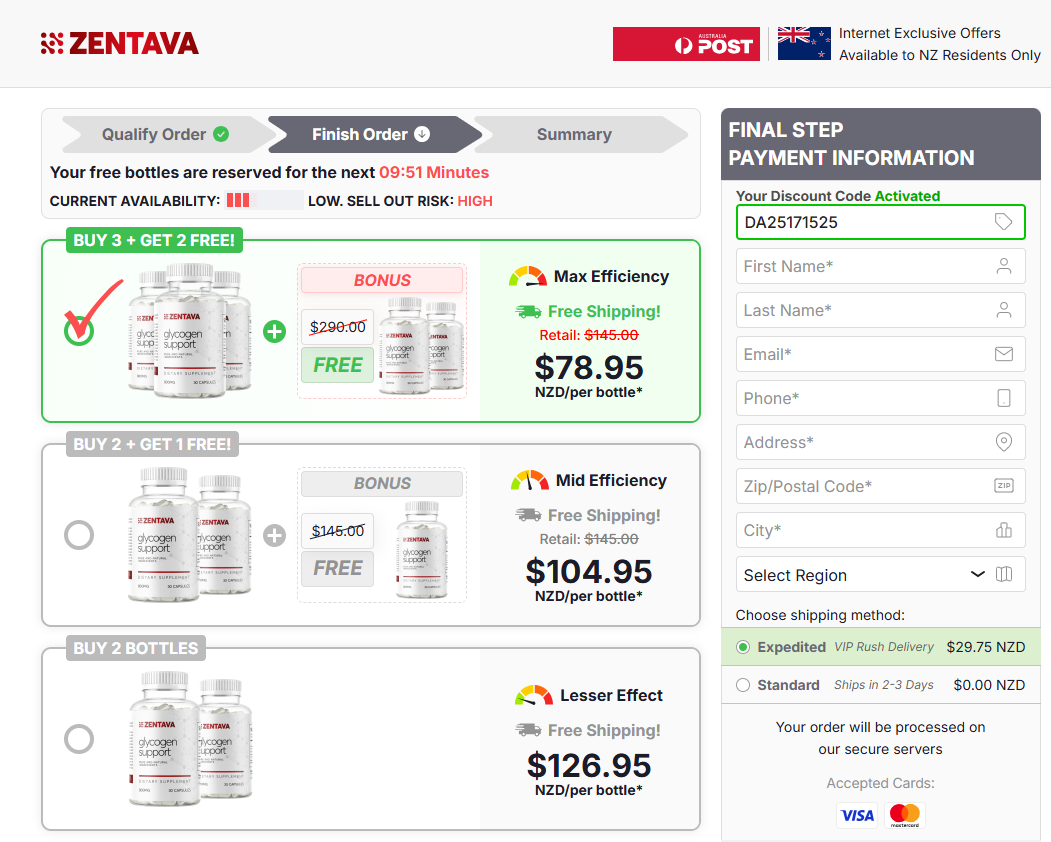Choose Expedited VIP Rush Delivery shipping

pyautogui.click(x=743, y=647)
